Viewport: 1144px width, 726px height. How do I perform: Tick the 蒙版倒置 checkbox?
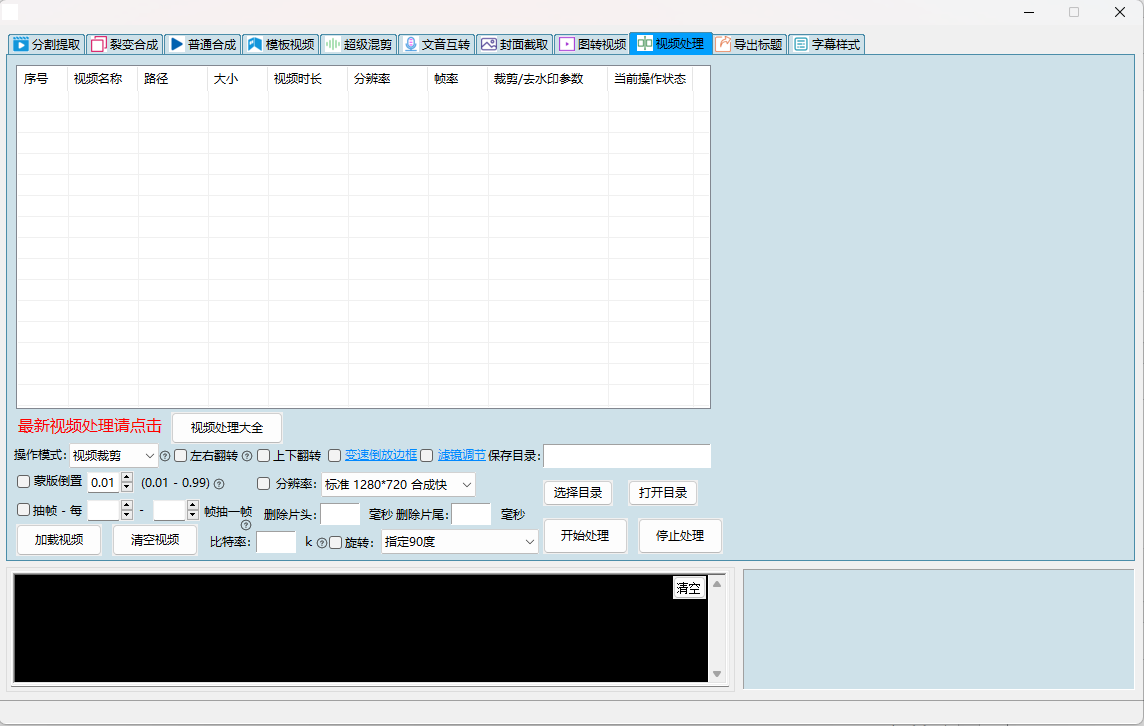24,482
